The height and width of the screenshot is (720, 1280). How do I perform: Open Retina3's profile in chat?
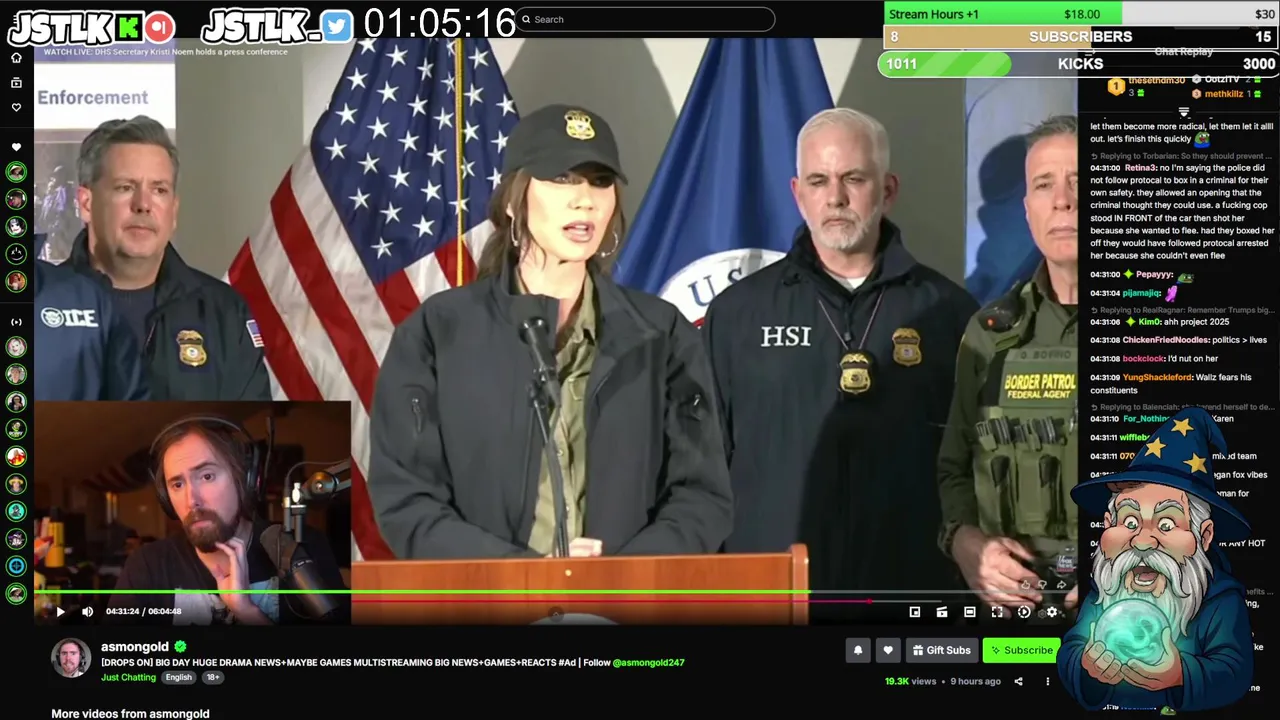pos(1140,168)
